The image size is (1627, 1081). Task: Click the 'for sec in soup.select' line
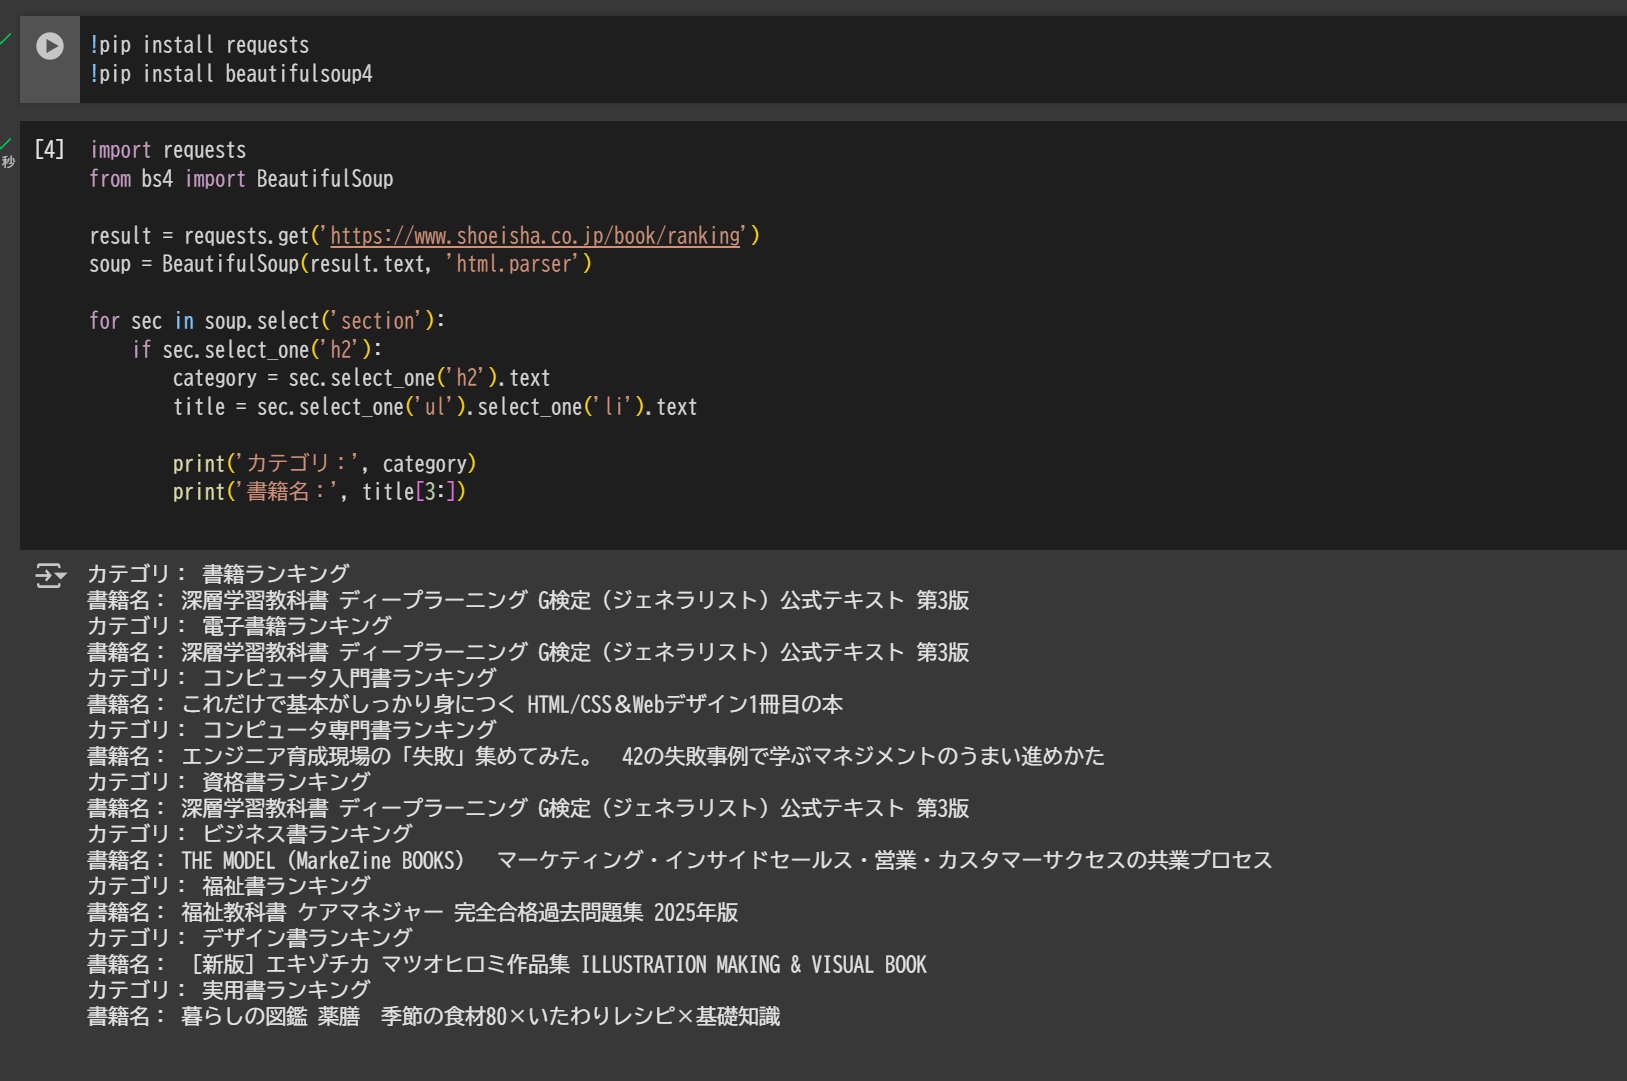(x=266, y=321)
